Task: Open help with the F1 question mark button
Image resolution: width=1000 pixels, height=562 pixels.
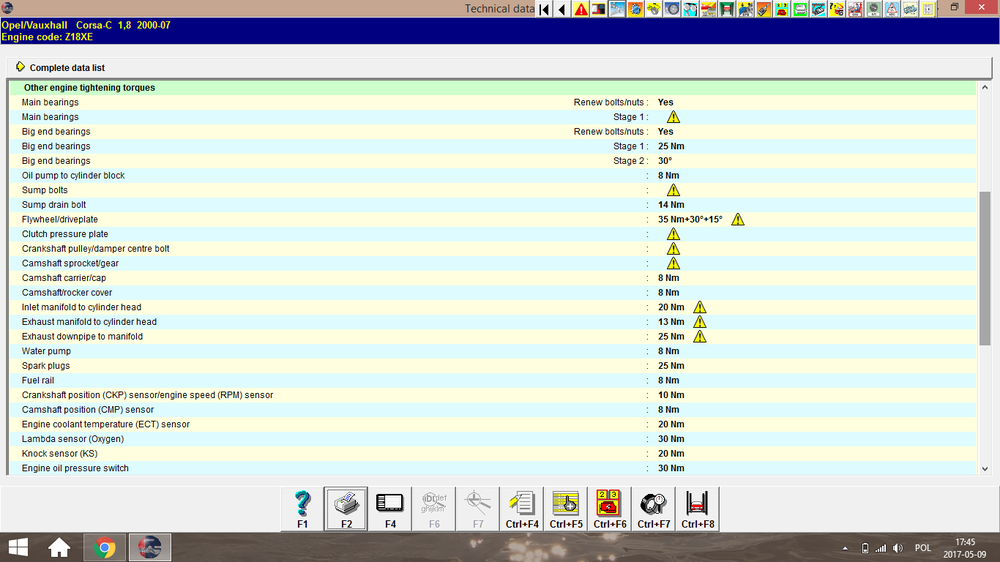Action: (x=302, y=508)
